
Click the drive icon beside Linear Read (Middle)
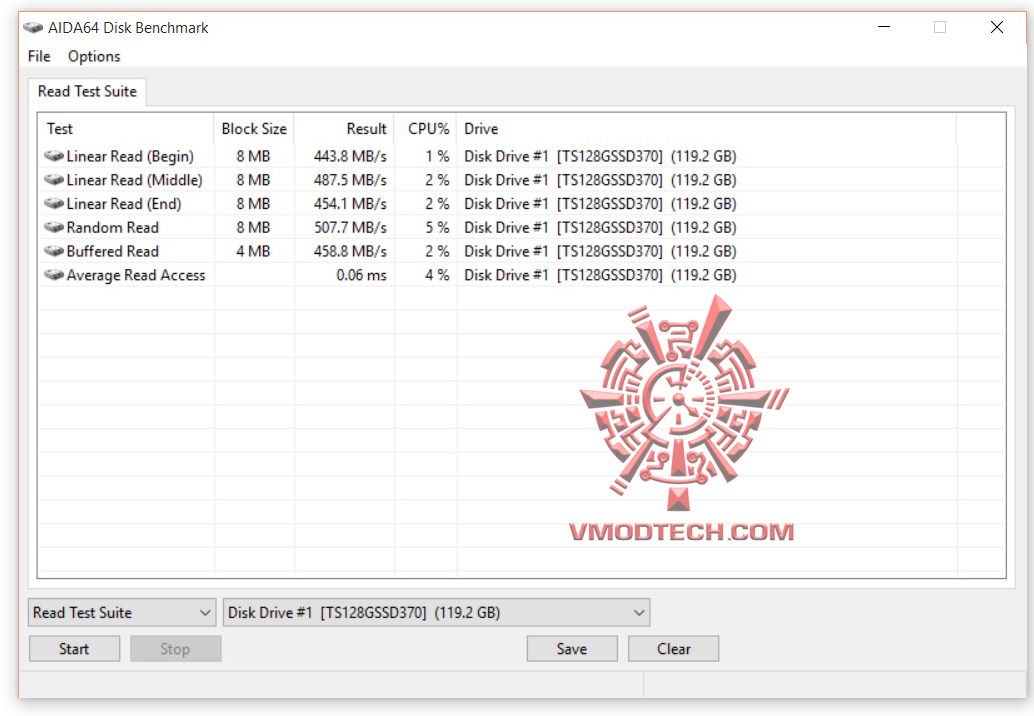click(53, 180)
